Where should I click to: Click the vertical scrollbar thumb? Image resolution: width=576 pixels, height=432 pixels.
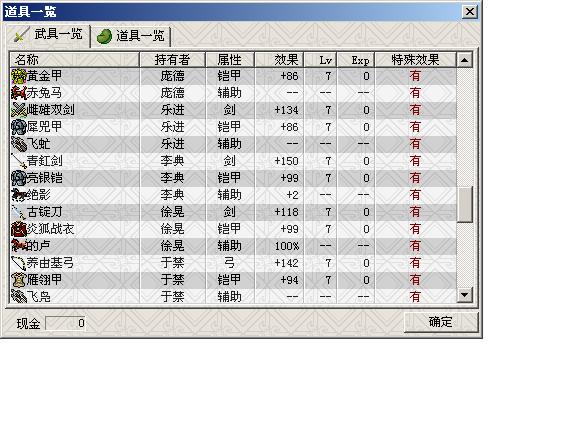(x=465, y=204)
